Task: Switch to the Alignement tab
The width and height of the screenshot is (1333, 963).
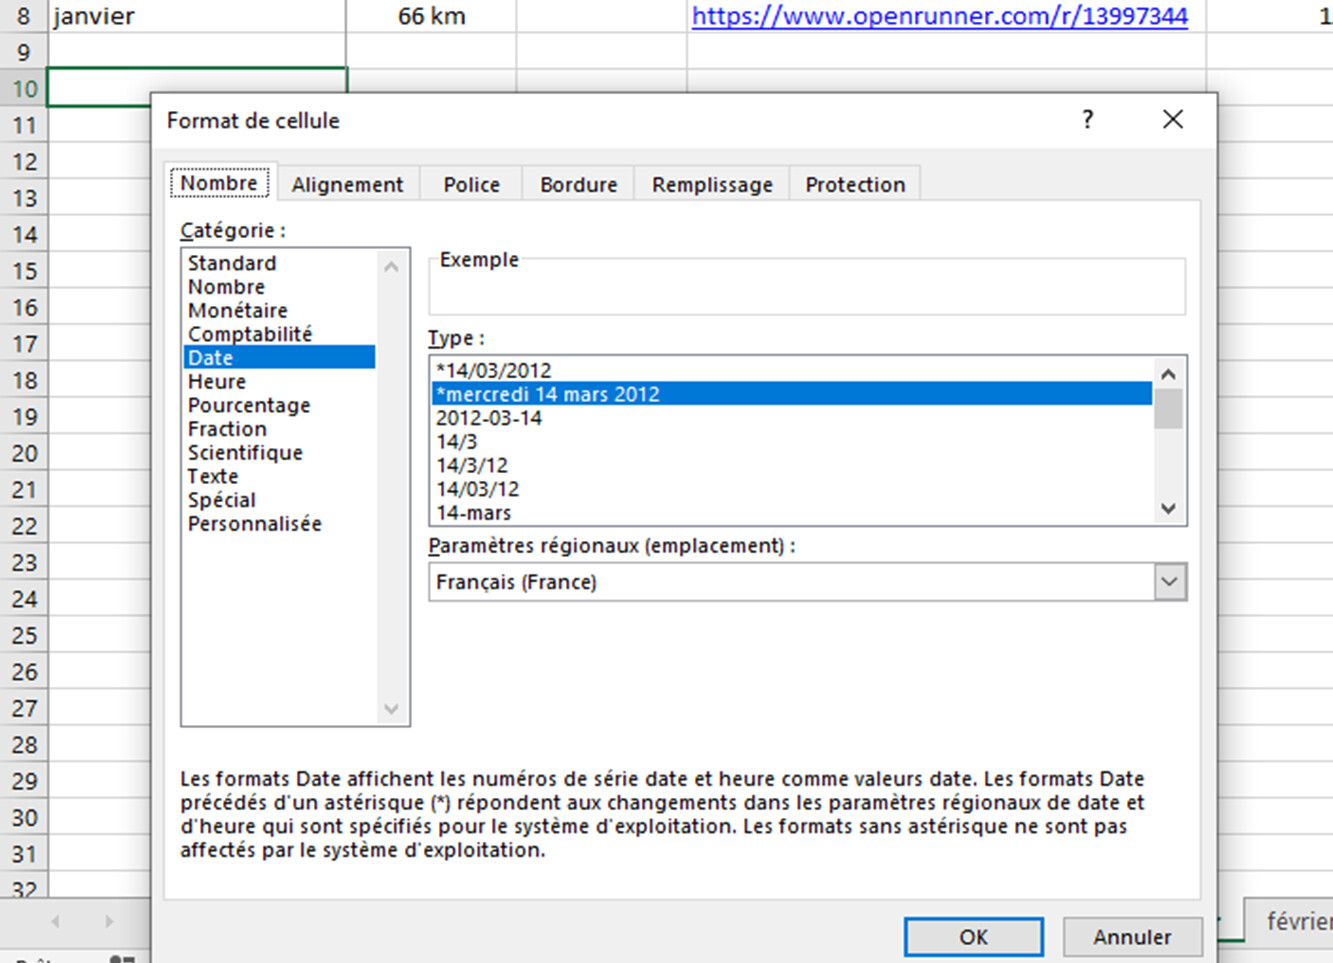Action: (347, 185)
